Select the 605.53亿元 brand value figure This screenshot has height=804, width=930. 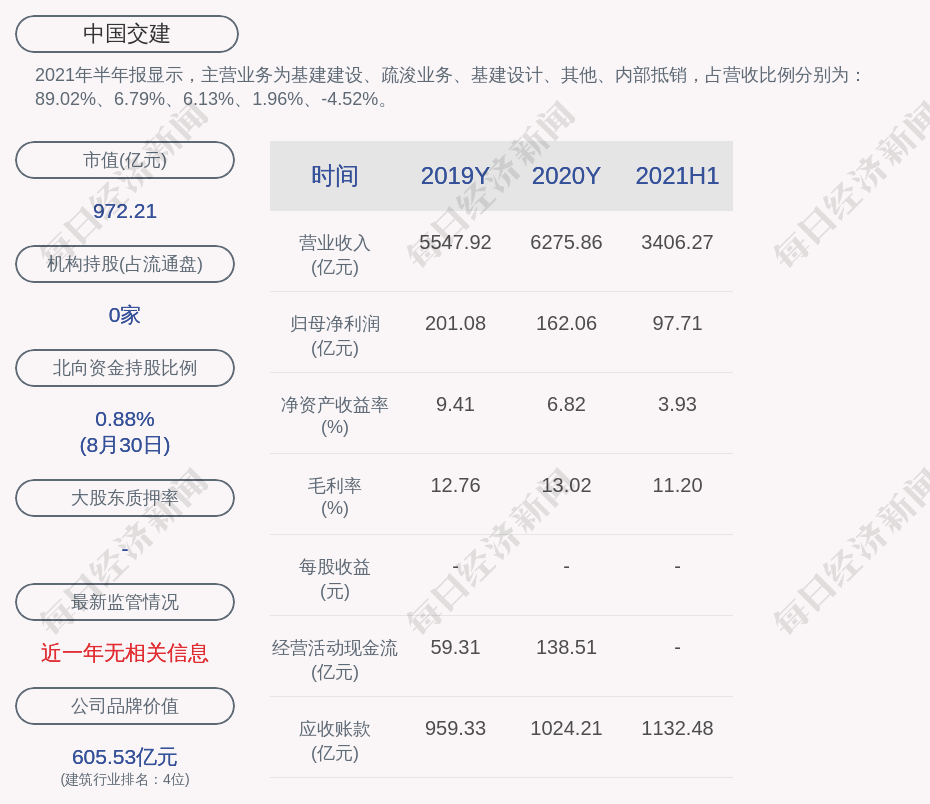(x=125, y=757)
